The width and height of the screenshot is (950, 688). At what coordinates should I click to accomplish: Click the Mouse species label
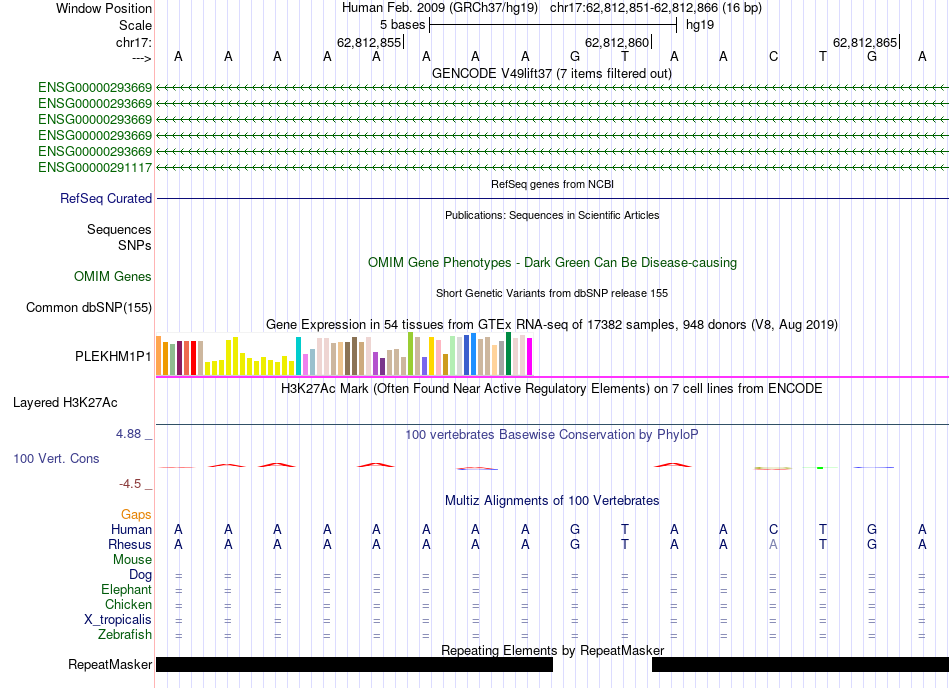[132, 560]
